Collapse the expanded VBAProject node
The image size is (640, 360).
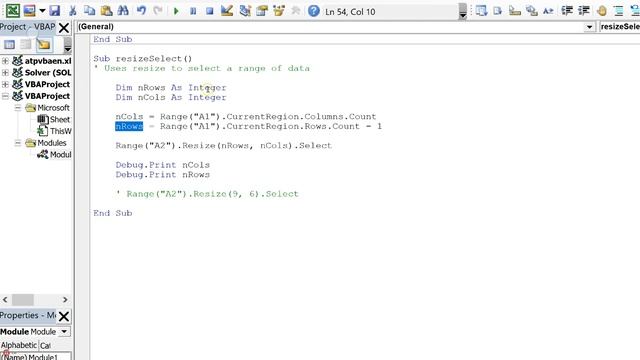tap(5, 96)
